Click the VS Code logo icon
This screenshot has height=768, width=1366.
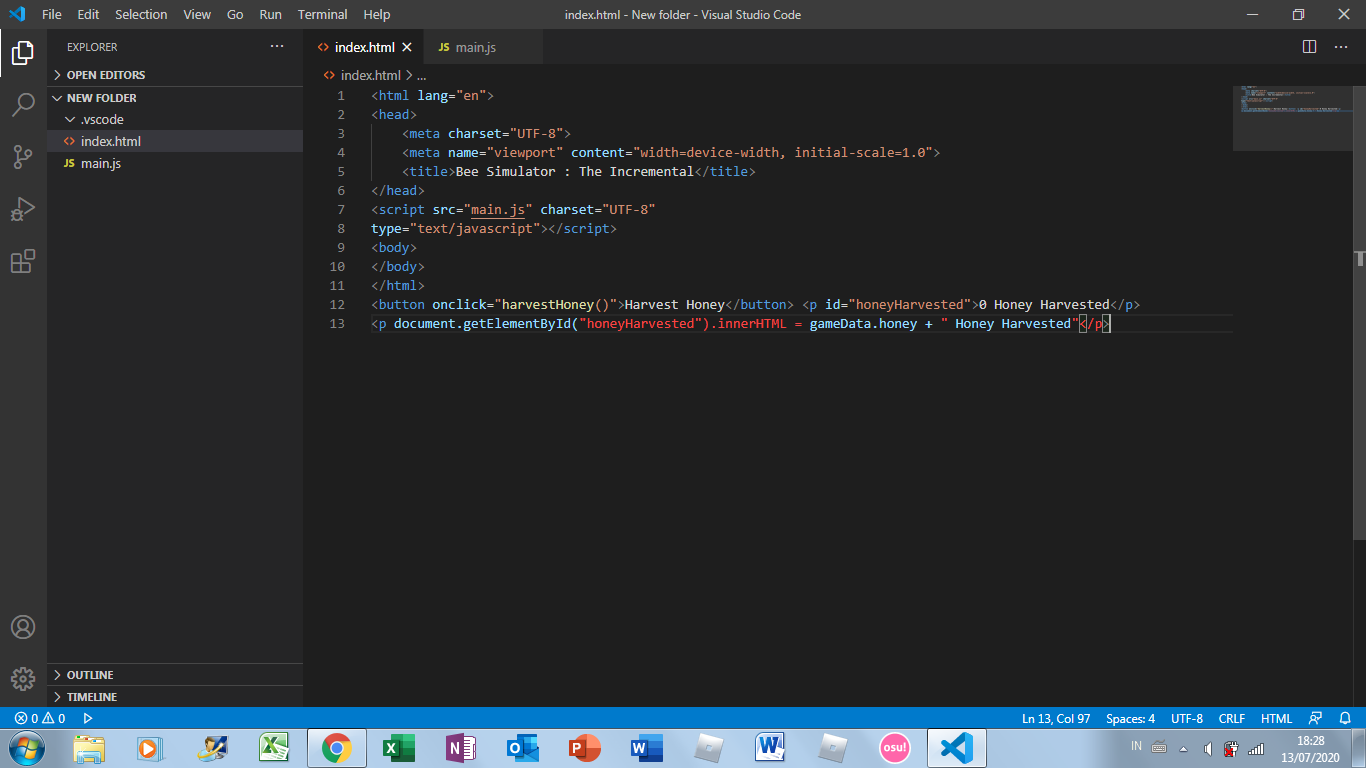17,14
